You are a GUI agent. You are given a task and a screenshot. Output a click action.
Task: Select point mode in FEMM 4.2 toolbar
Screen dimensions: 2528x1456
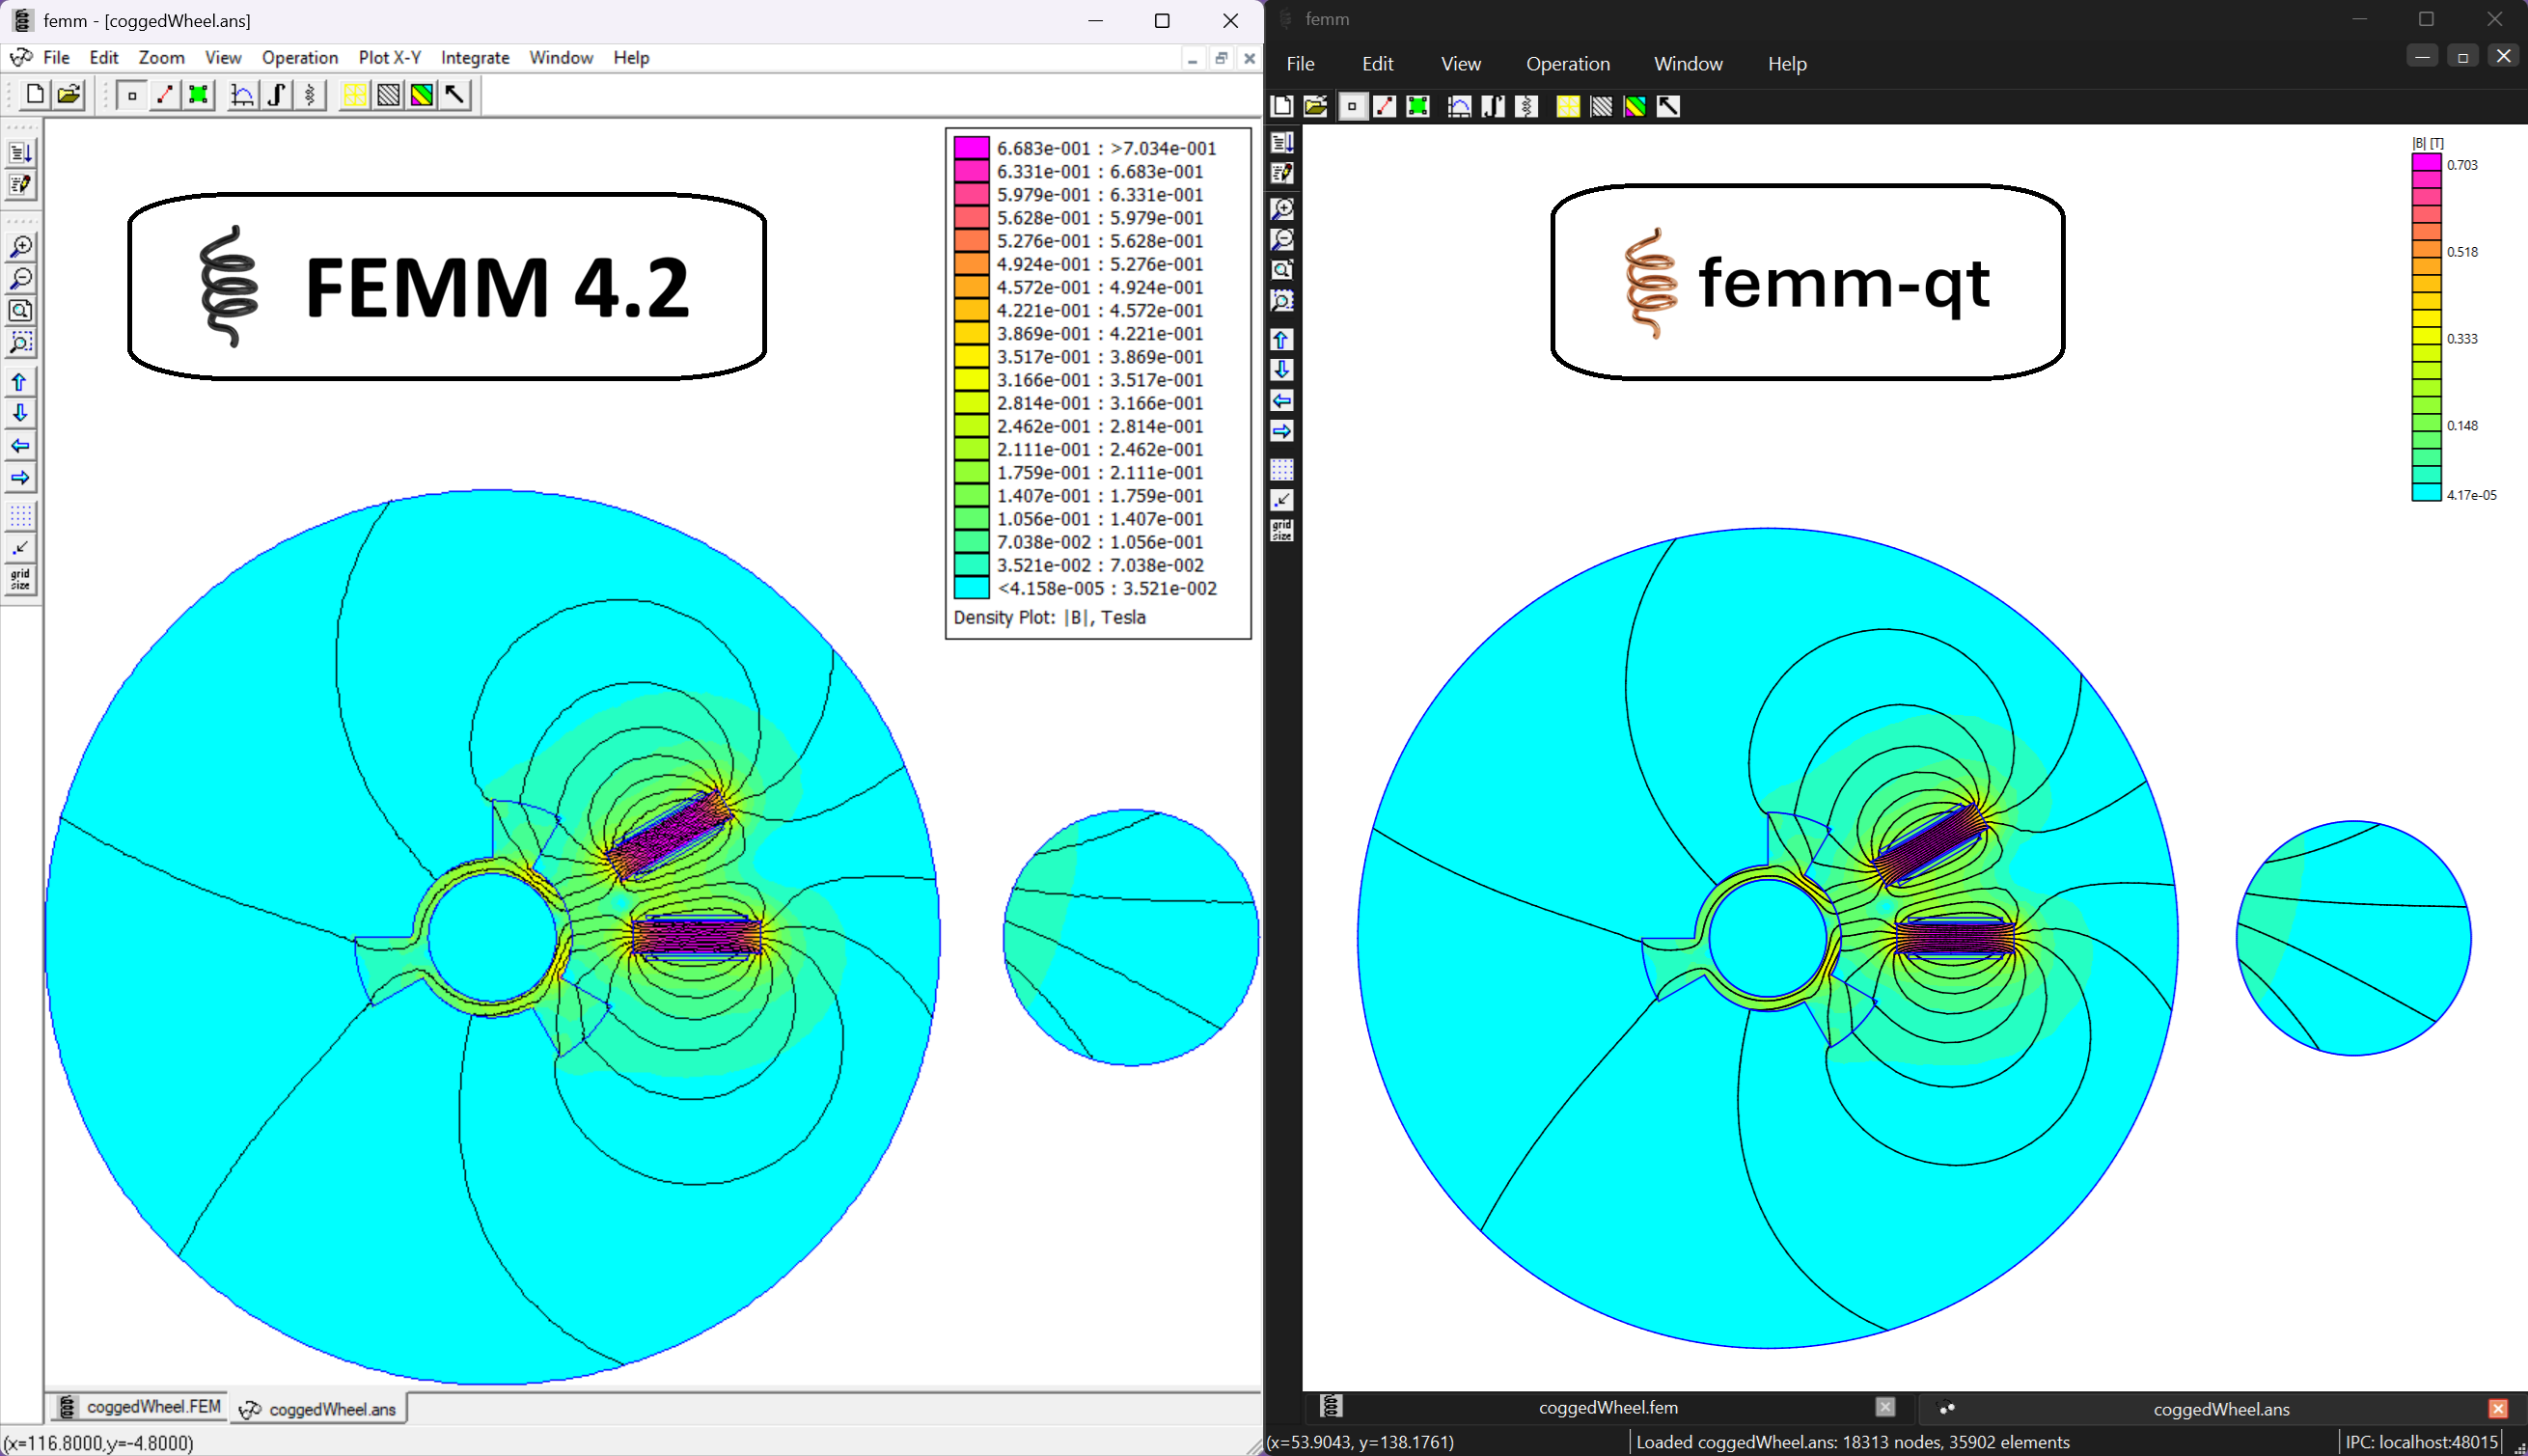(131, 95)
